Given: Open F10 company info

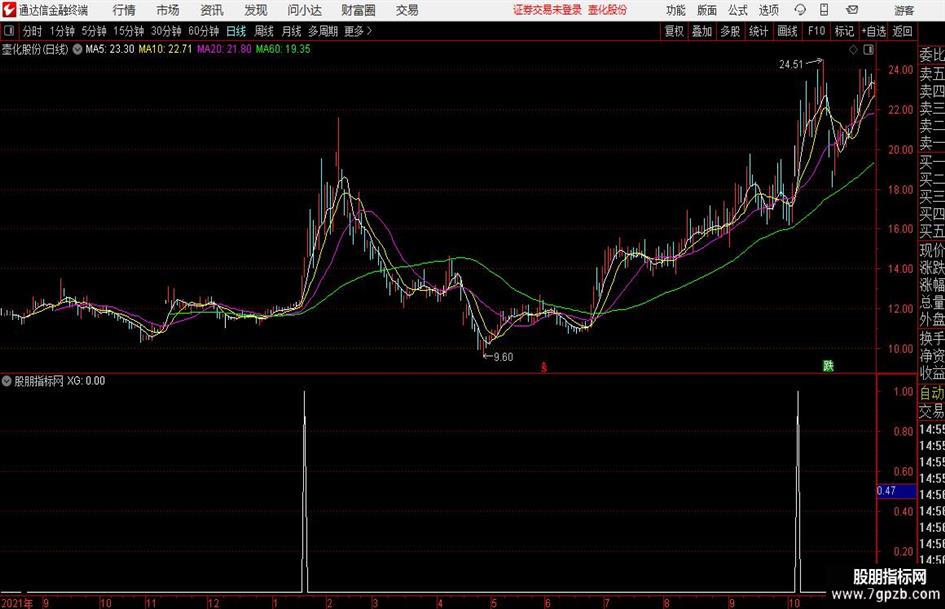Looking at the screenshot, I should pos(817,31).
